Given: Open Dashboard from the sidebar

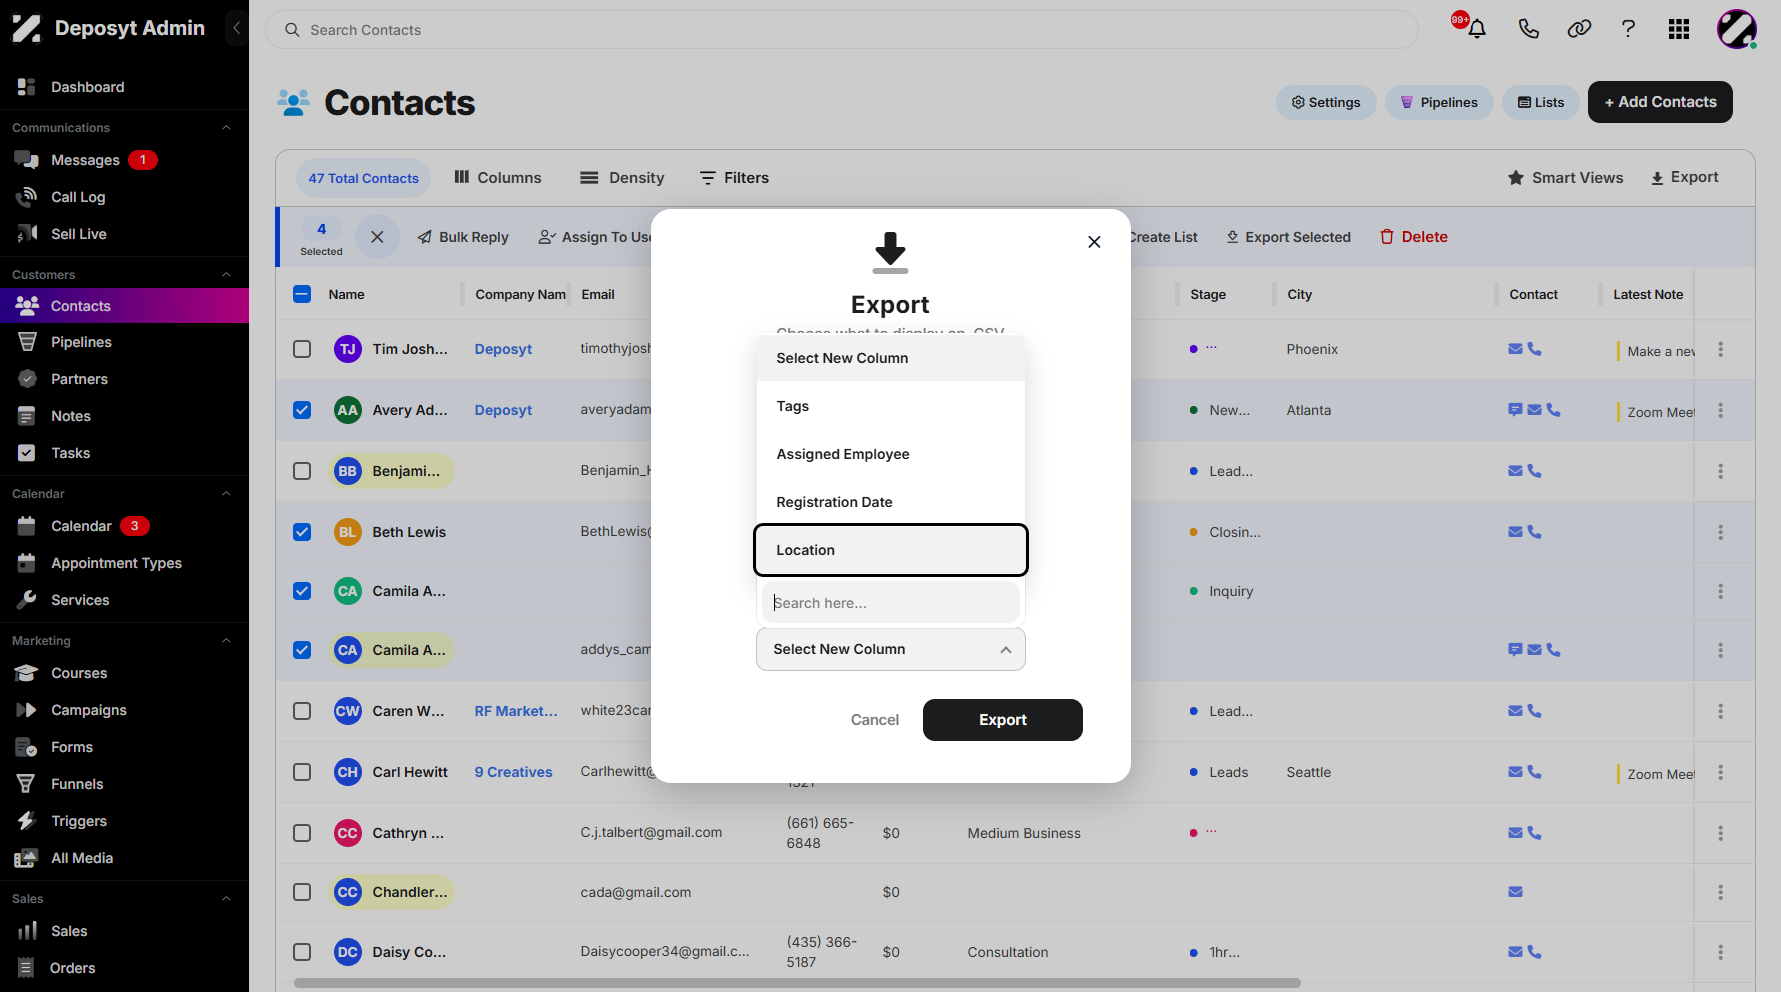Looking at the screenshot, I should click(x=124, y=87).
